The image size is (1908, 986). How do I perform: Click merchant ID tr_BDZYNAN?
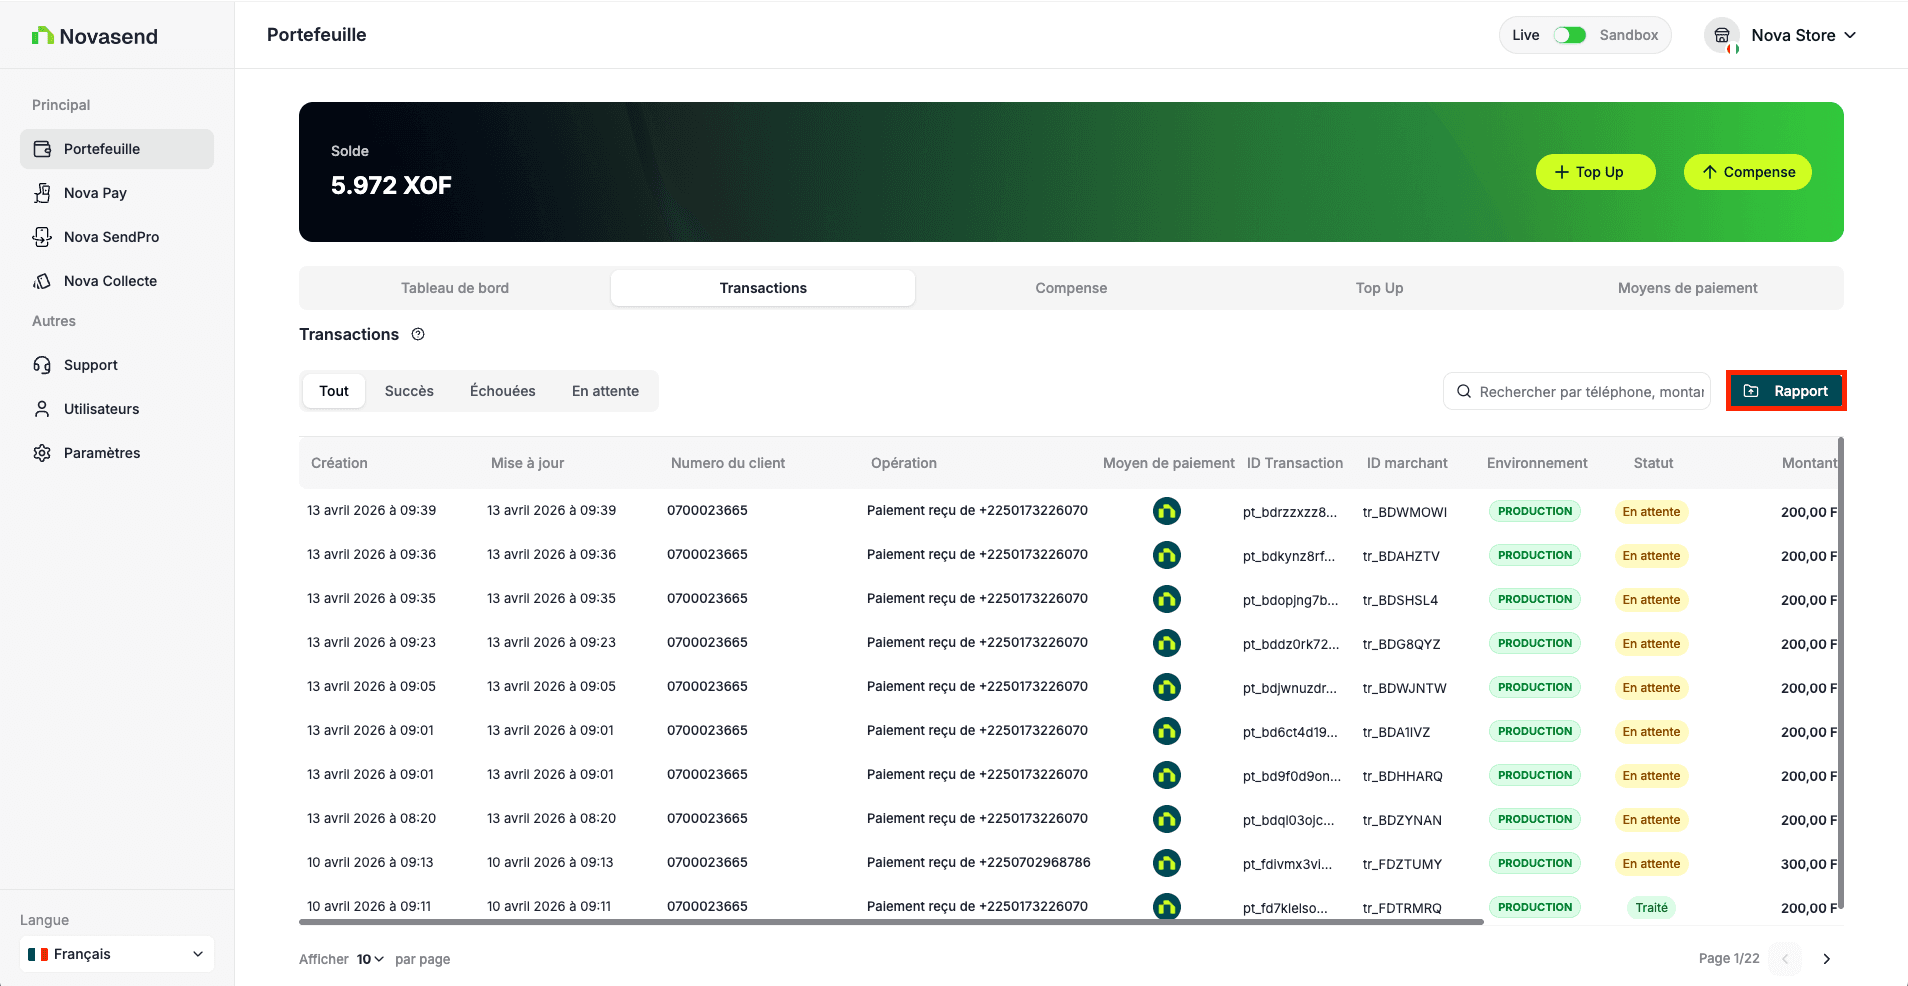pyautogui.click(x=1402, y=820)
